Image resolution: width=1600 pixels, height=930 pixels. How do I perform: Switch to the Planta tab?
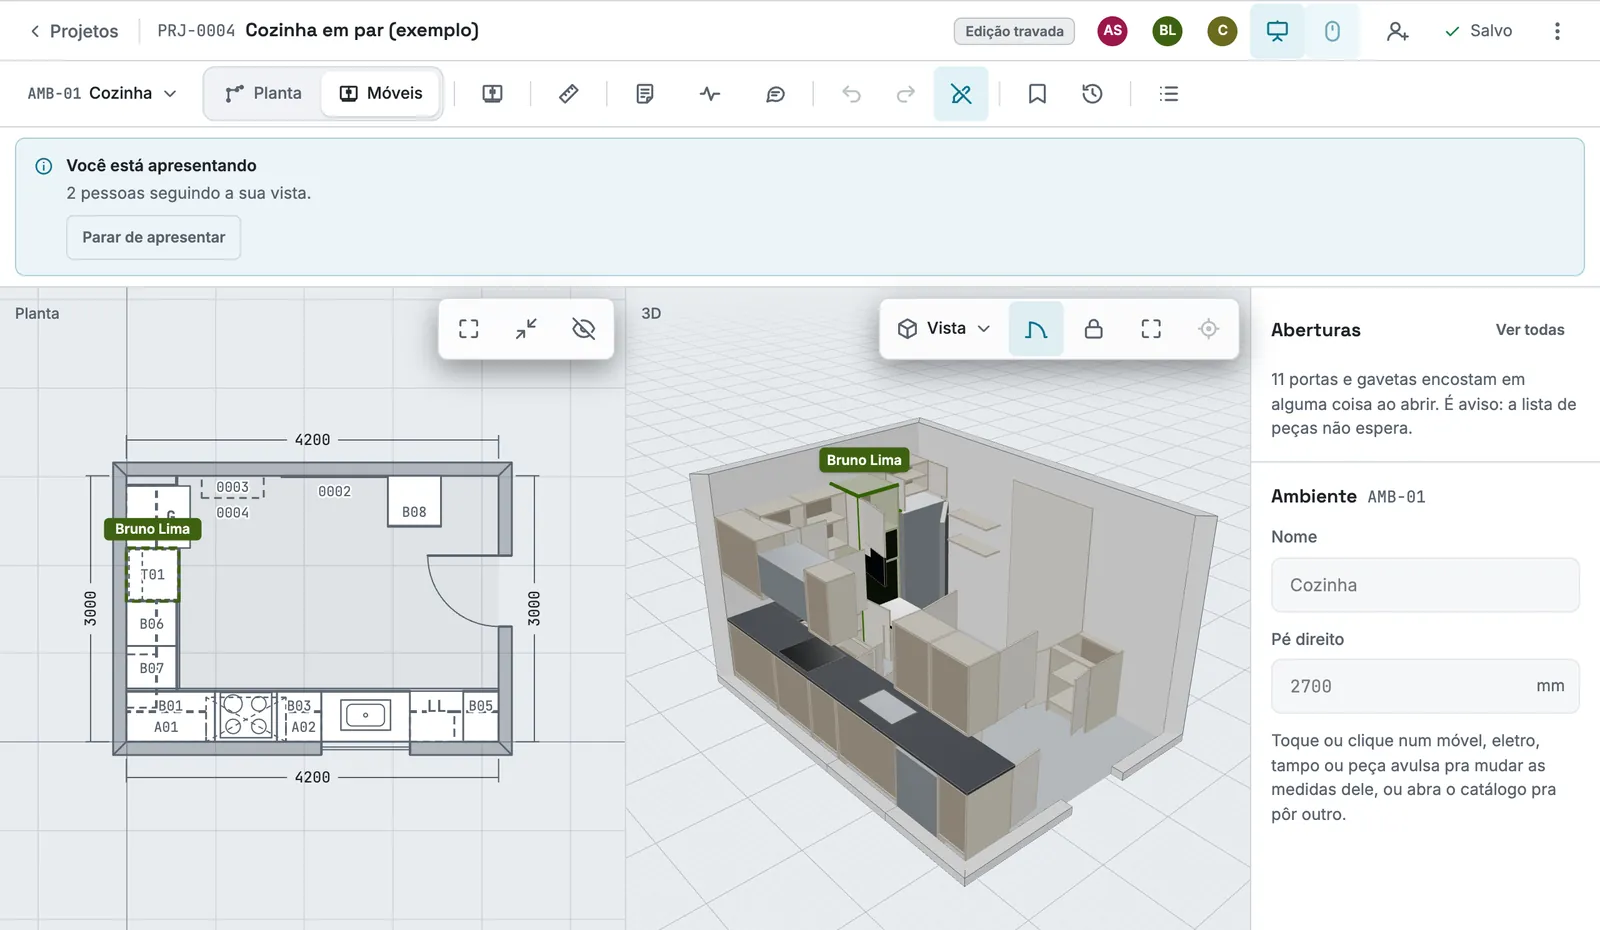[x=263, y=93]
